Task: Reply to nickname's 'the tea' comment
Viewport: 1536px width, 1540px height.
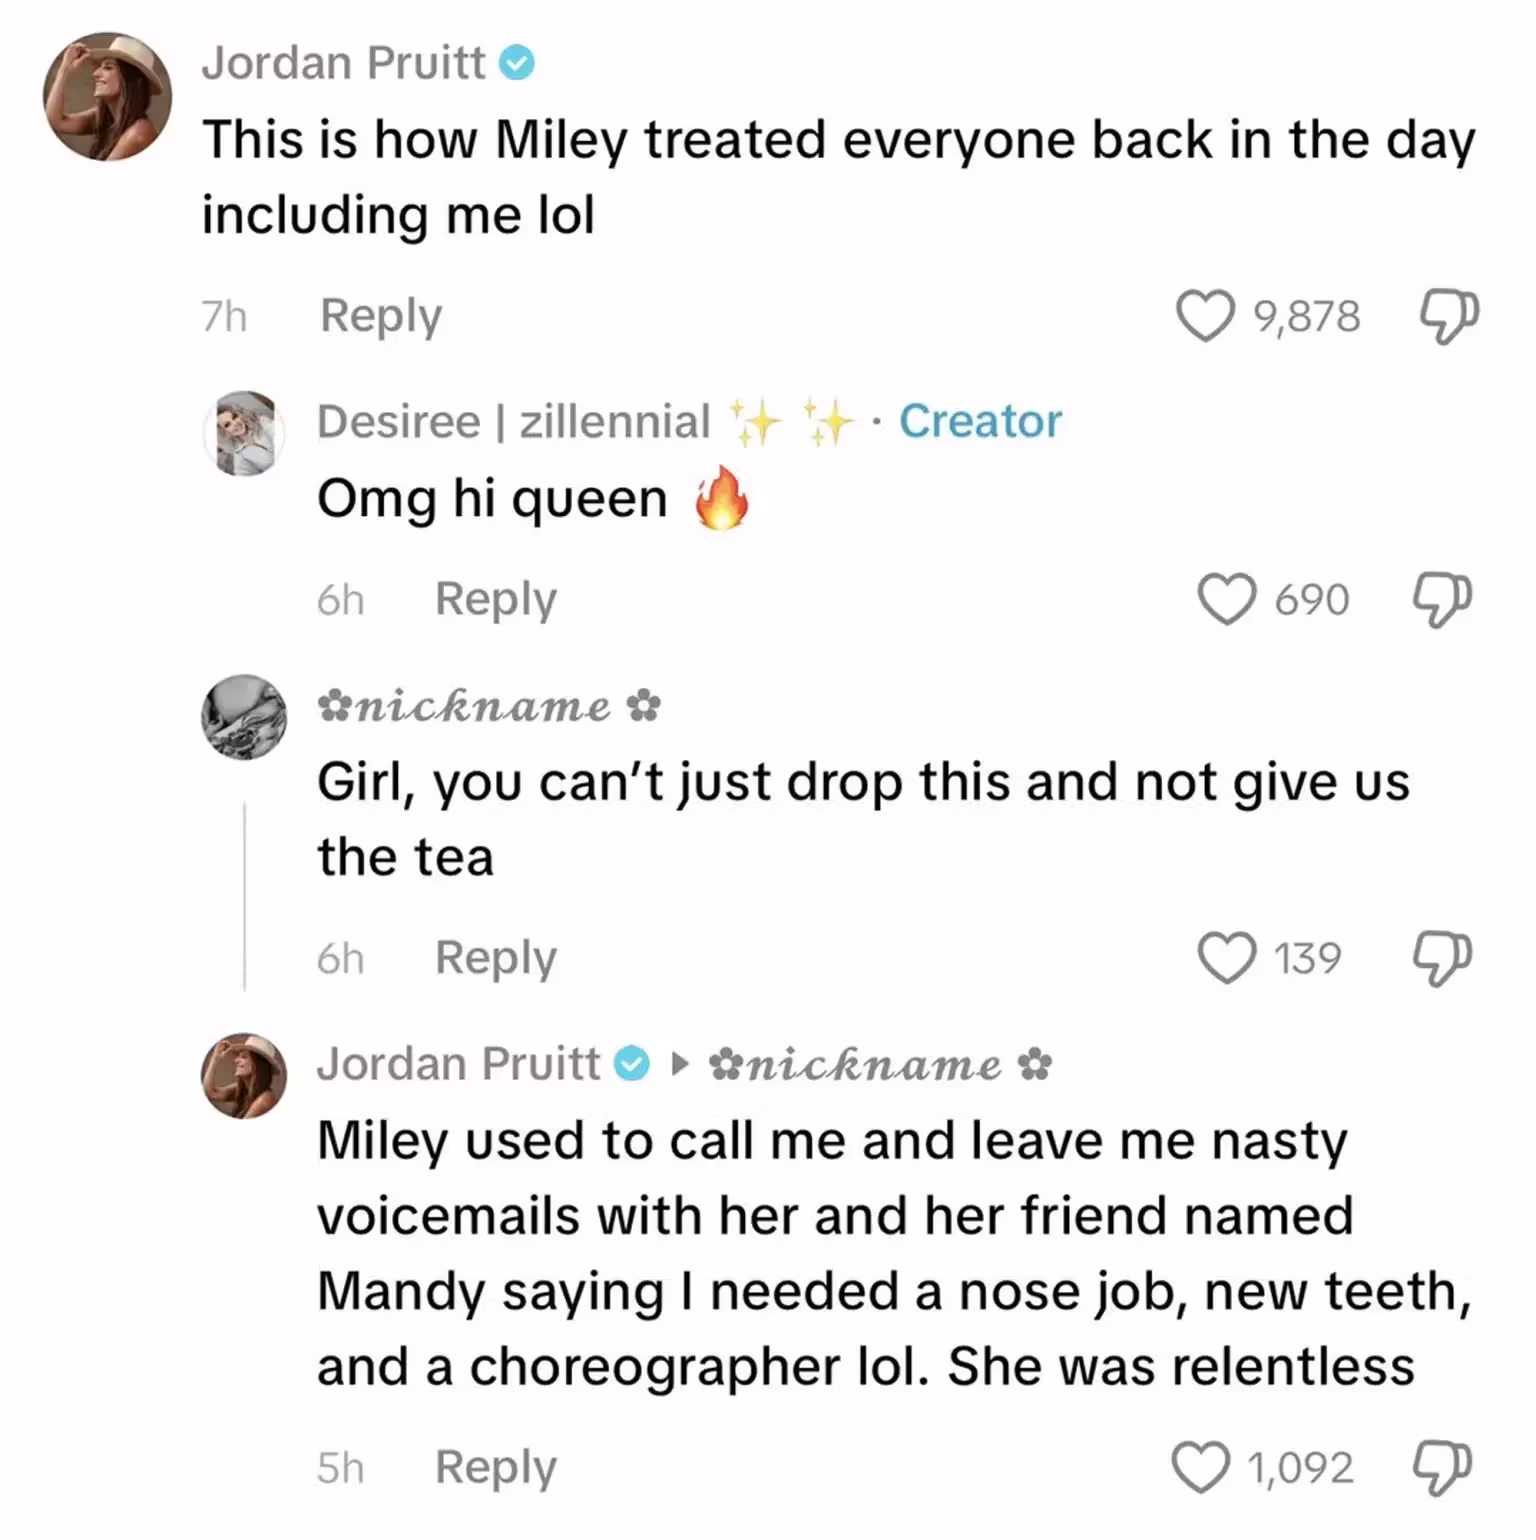Action: [x=496, y=959]
